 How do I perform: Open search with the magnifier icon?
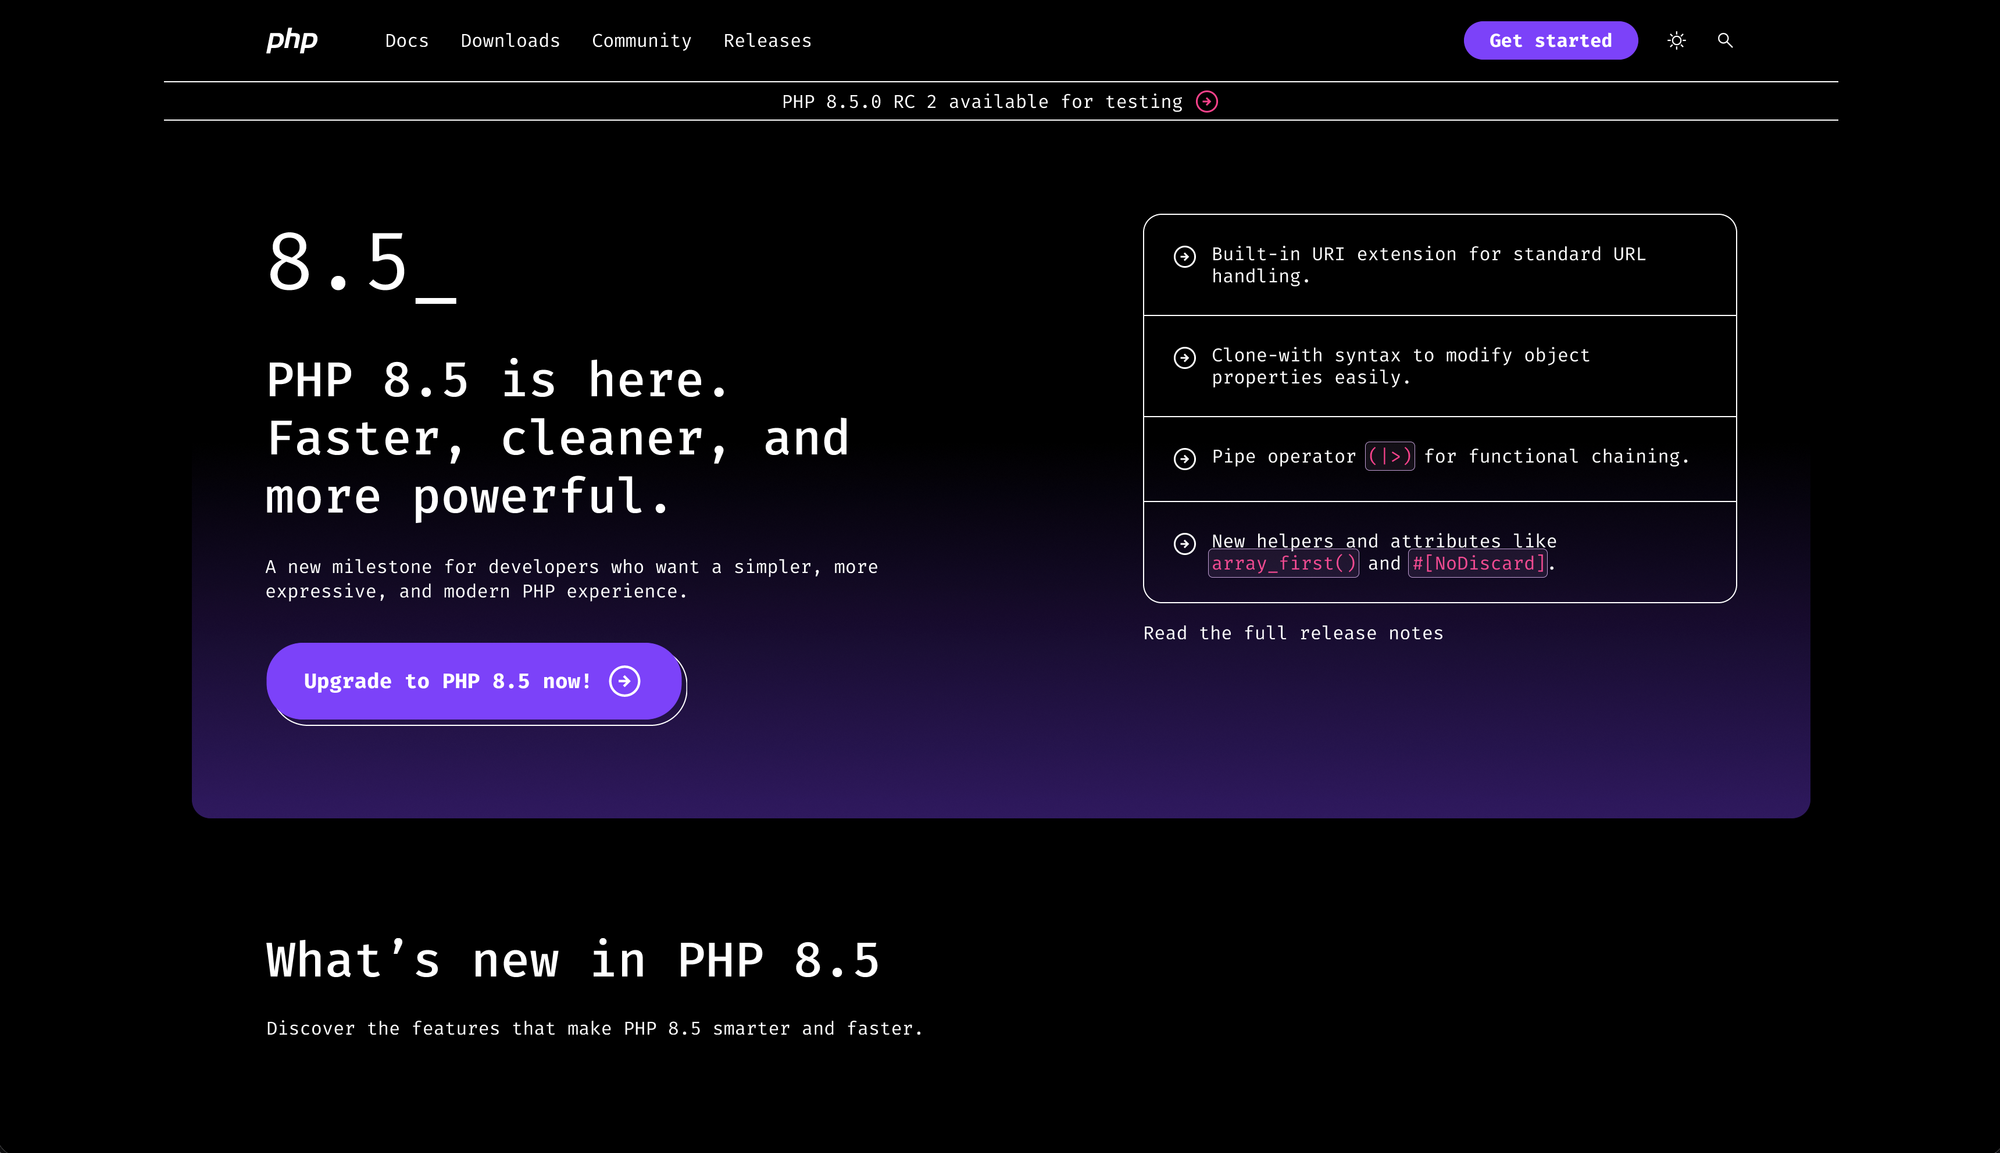pos(1725,40)
